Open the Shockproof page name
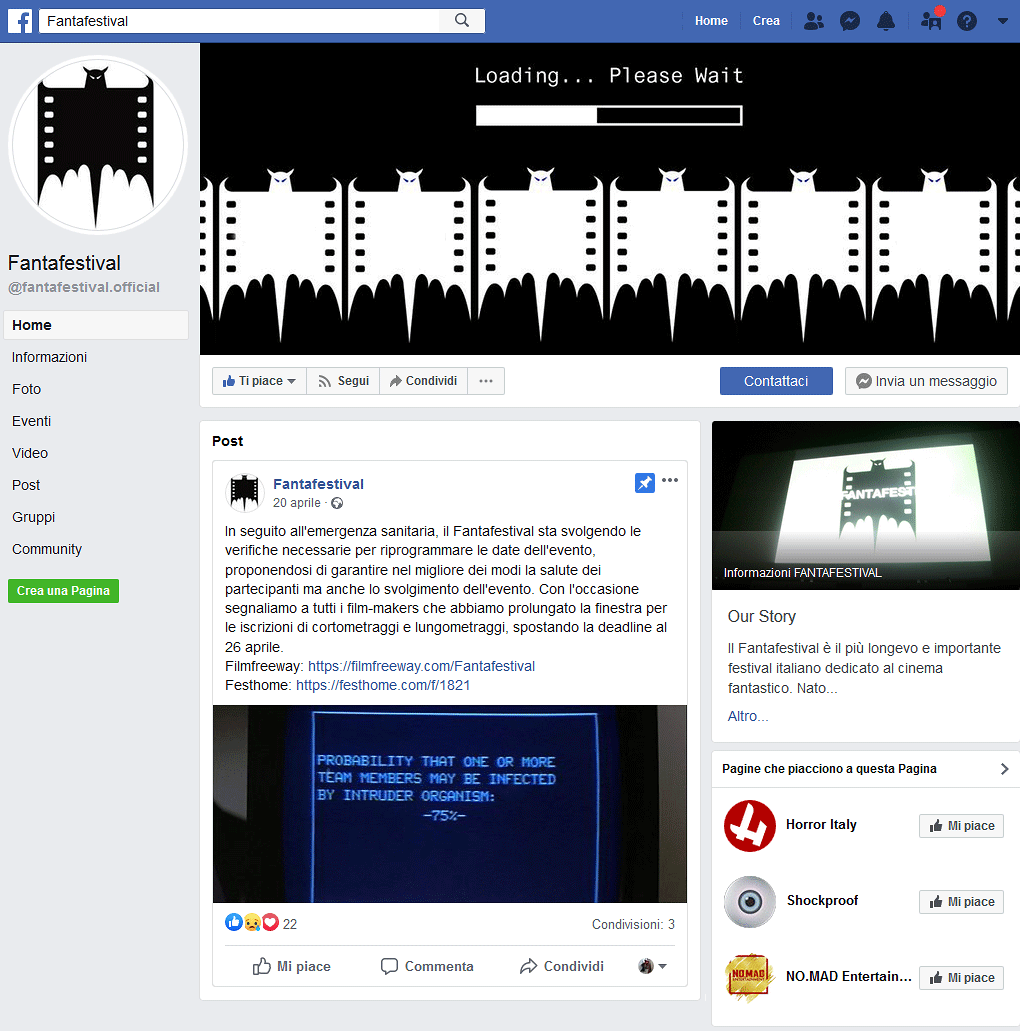 pos(823,900)
